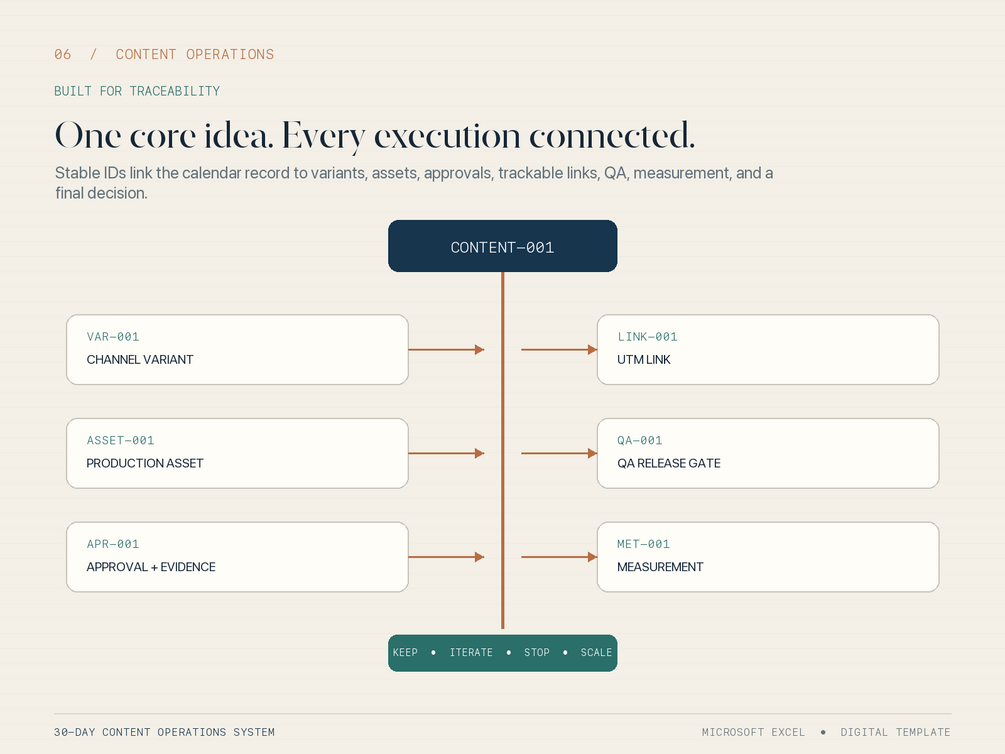The image size is (1005, 754).
Task: Open the ASSET-001 Production Asset card
Action: [237, 453]
